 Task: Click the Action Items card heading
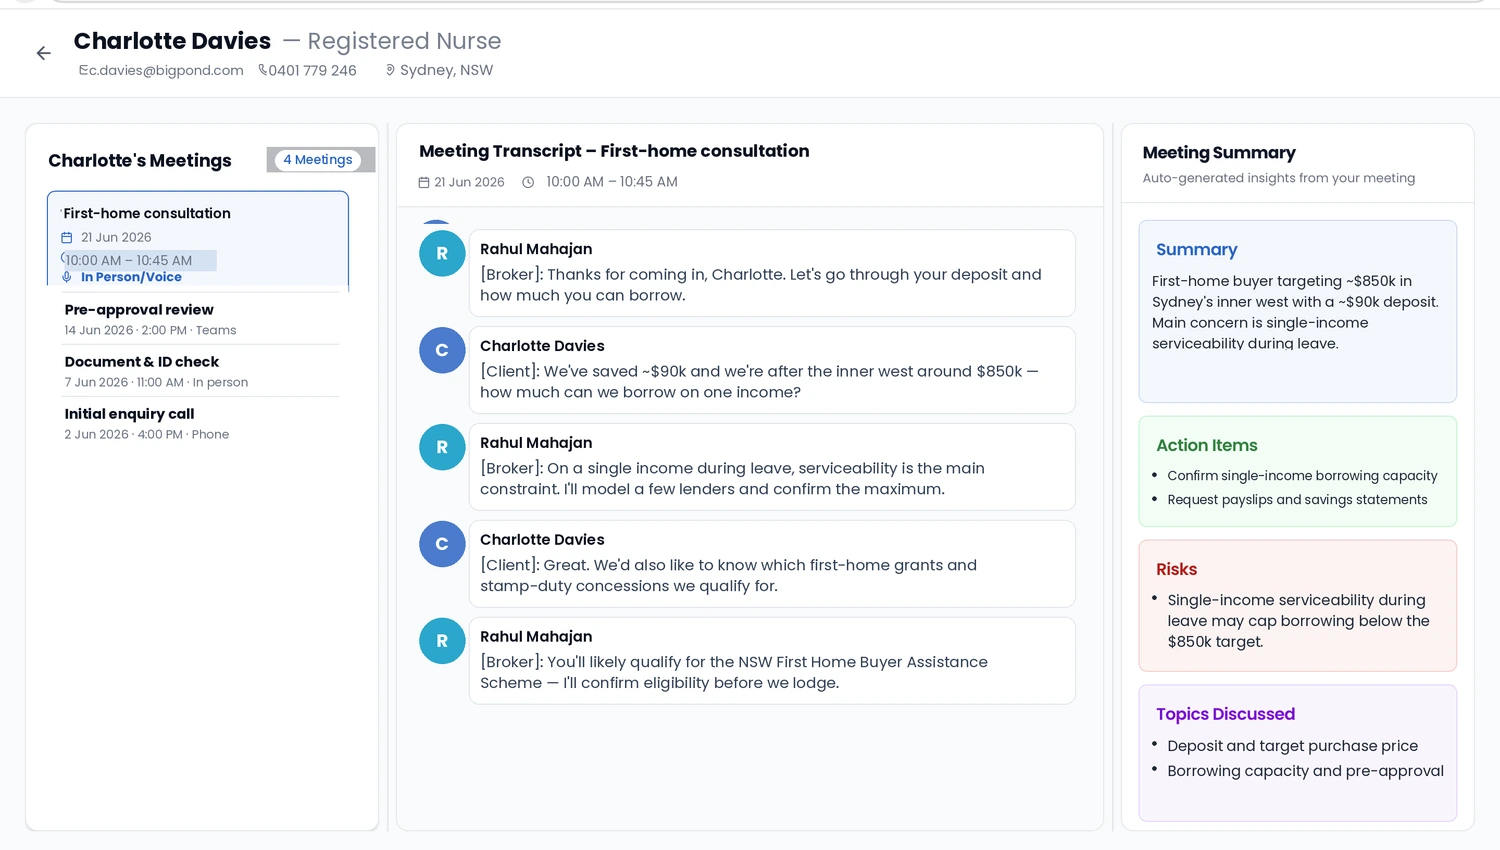[x=1206, y=445]
